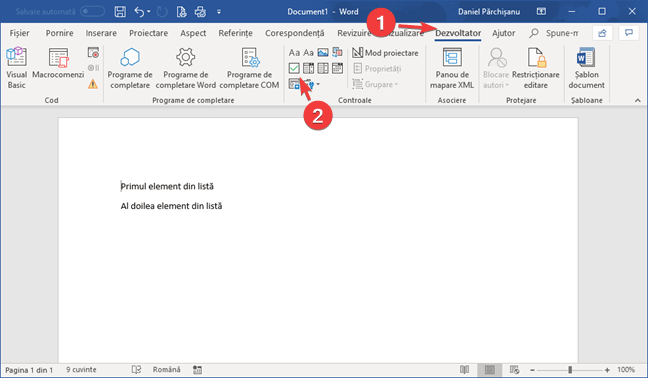Open the Fișier tab
The height and width of the screenshot is (378, 648).
(x=19, y=33)
